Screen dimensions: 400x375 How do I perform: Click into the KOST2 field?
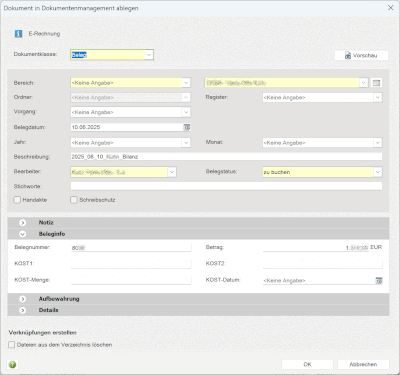323,264
